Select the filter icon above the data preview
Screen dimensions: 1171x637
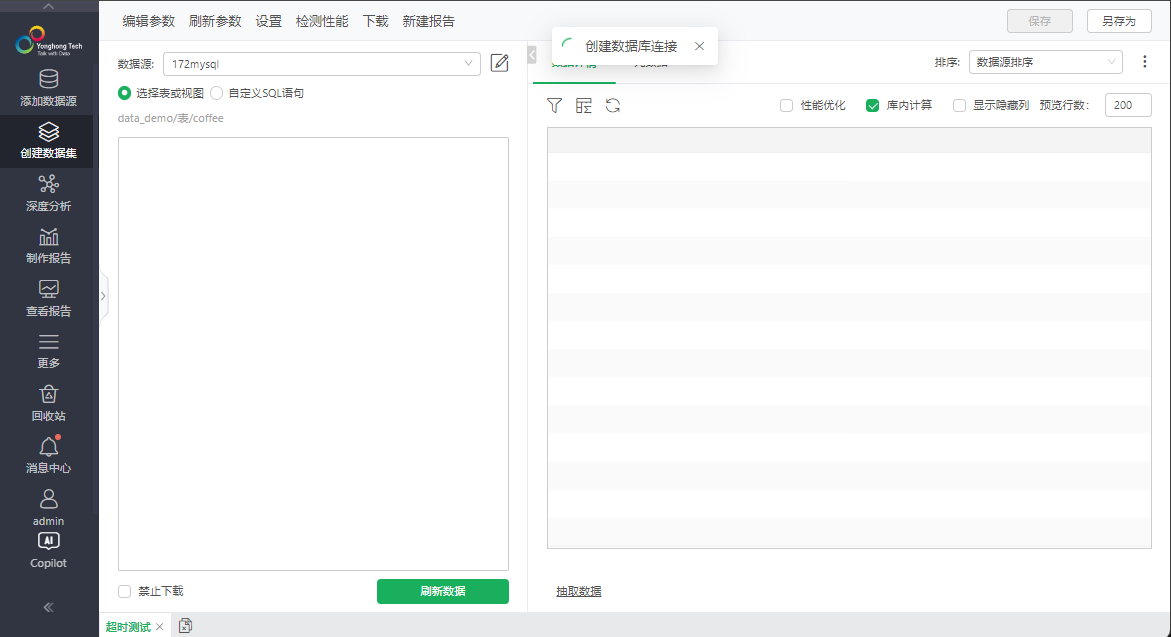coord(554,105)
